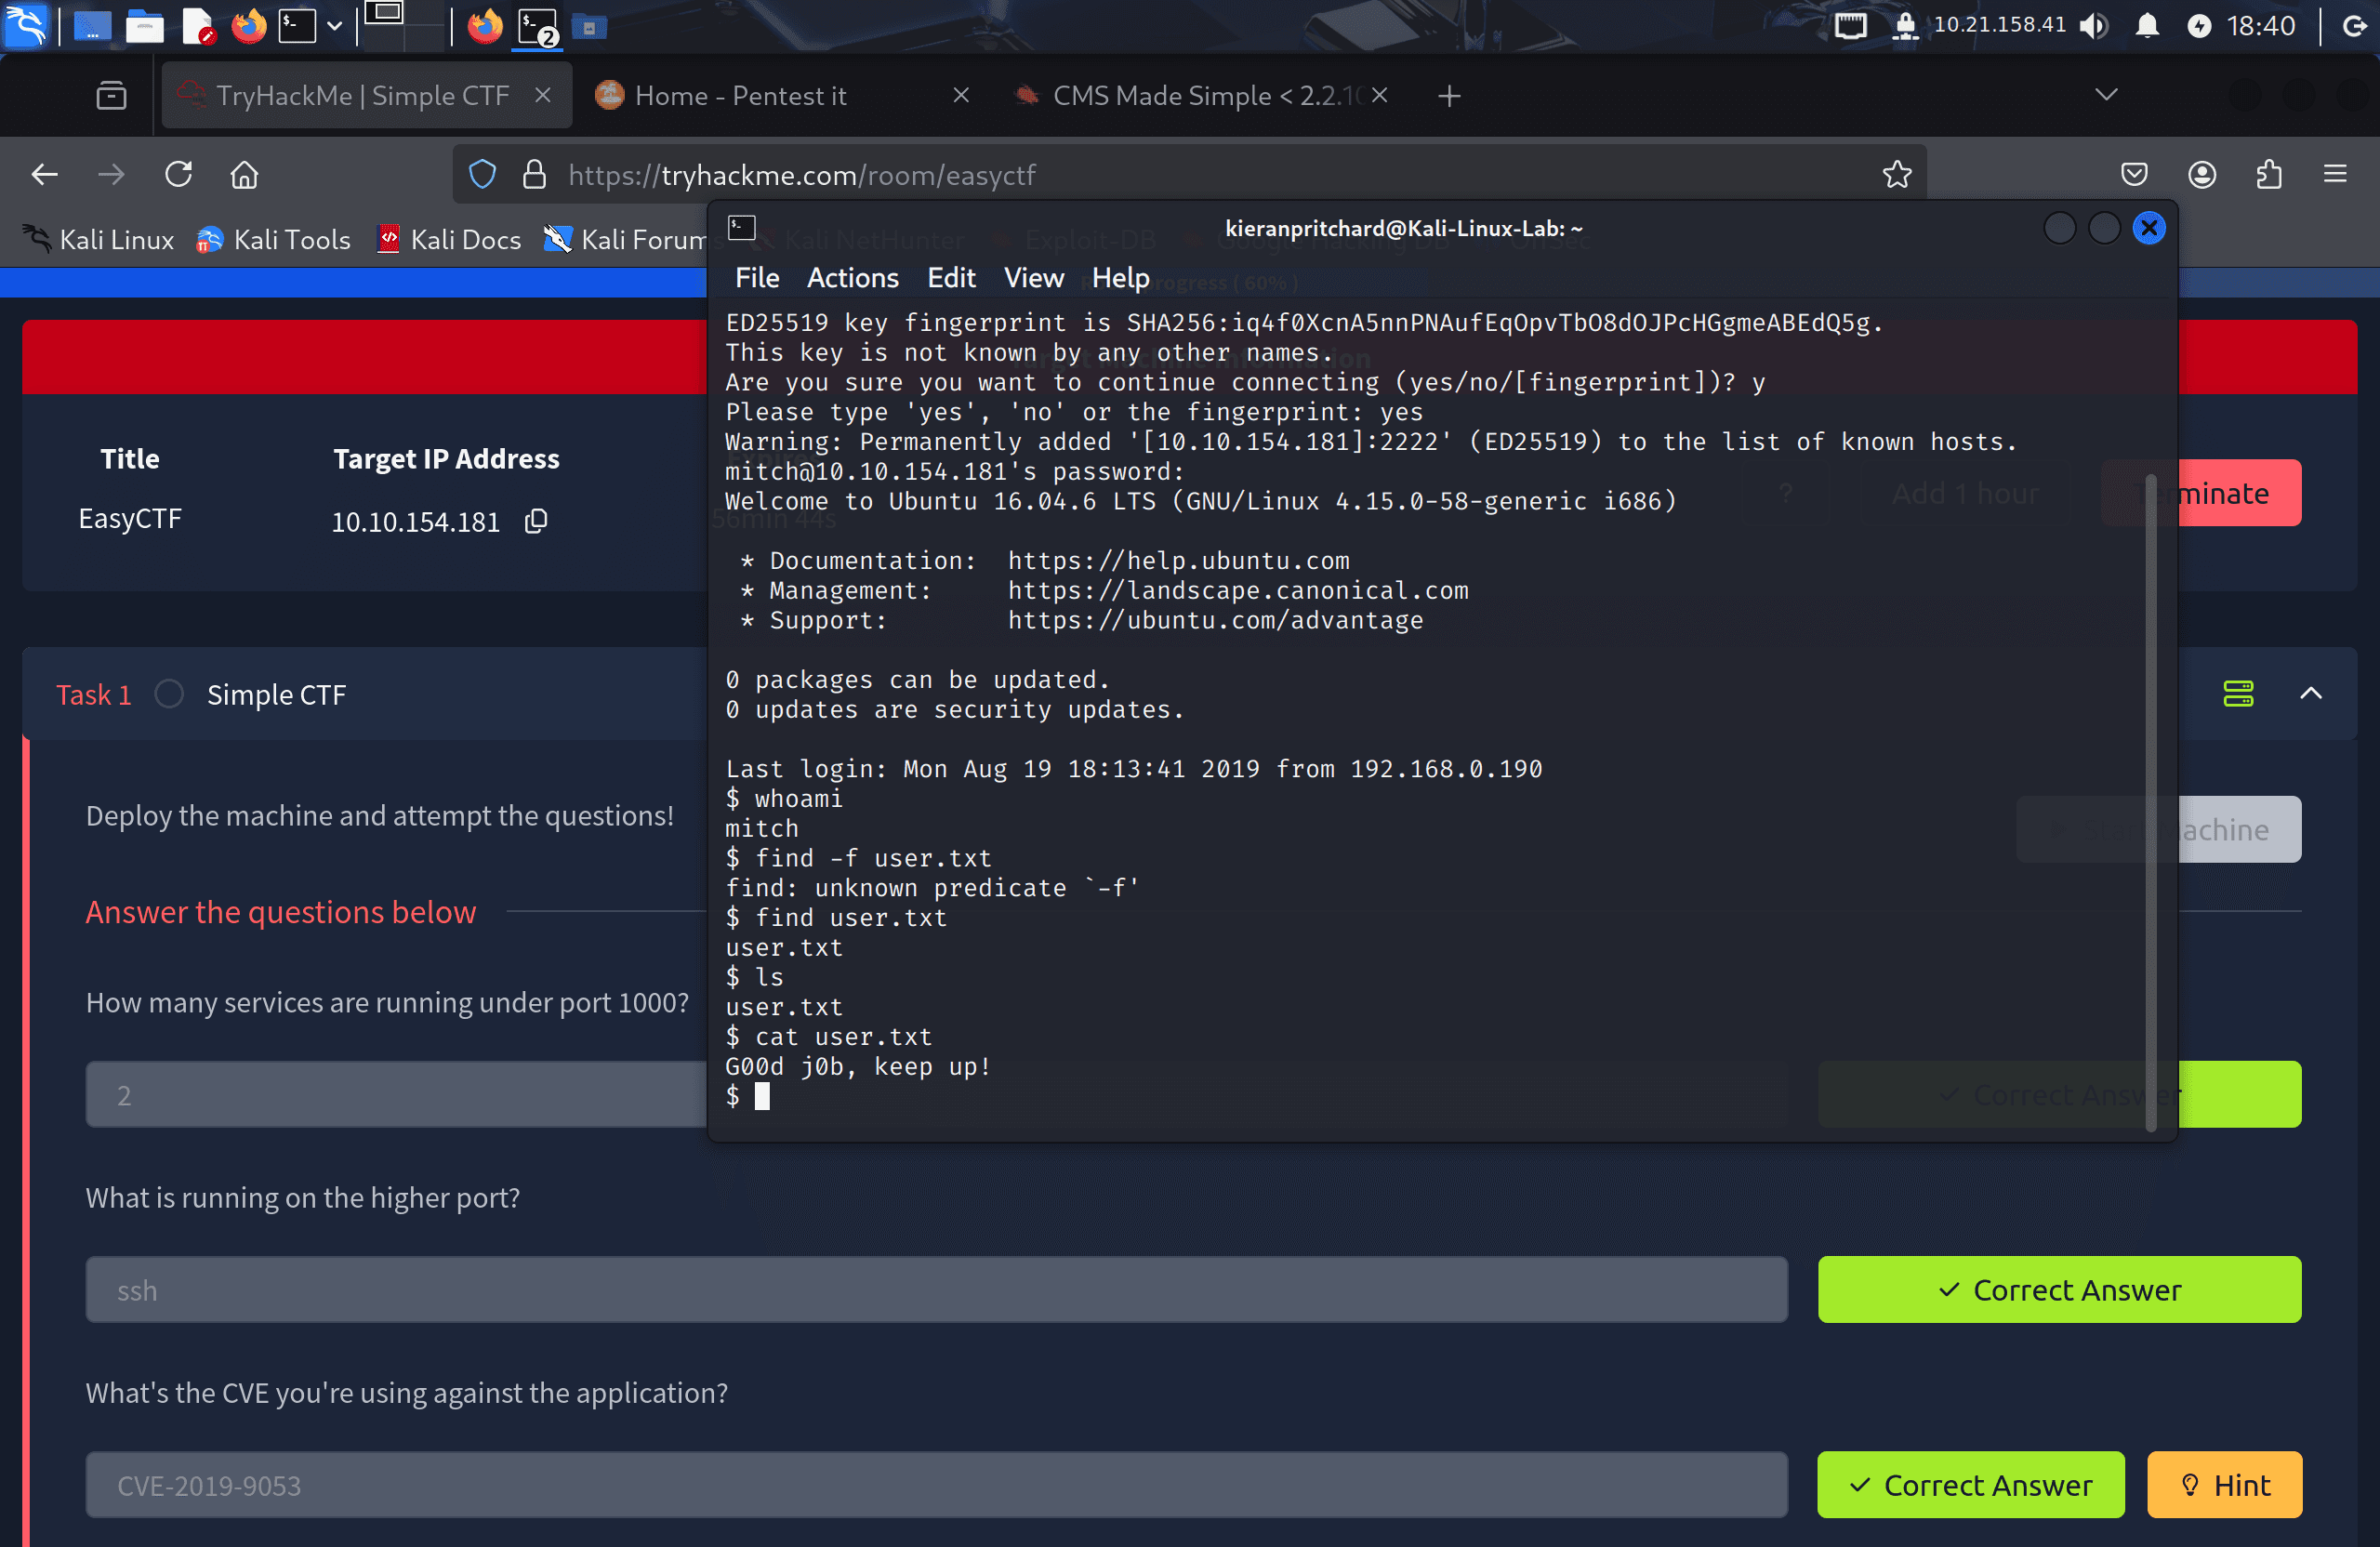Open the Kali dragon applications menu
The image size is (2380, 1547).
point(26,25)
